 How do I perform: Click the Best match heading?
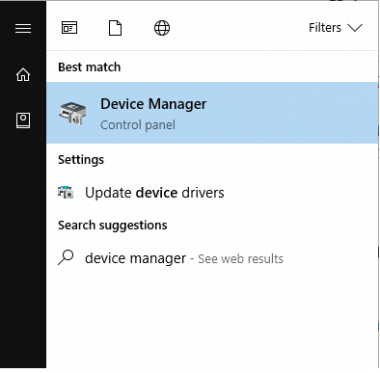(89, 67)
